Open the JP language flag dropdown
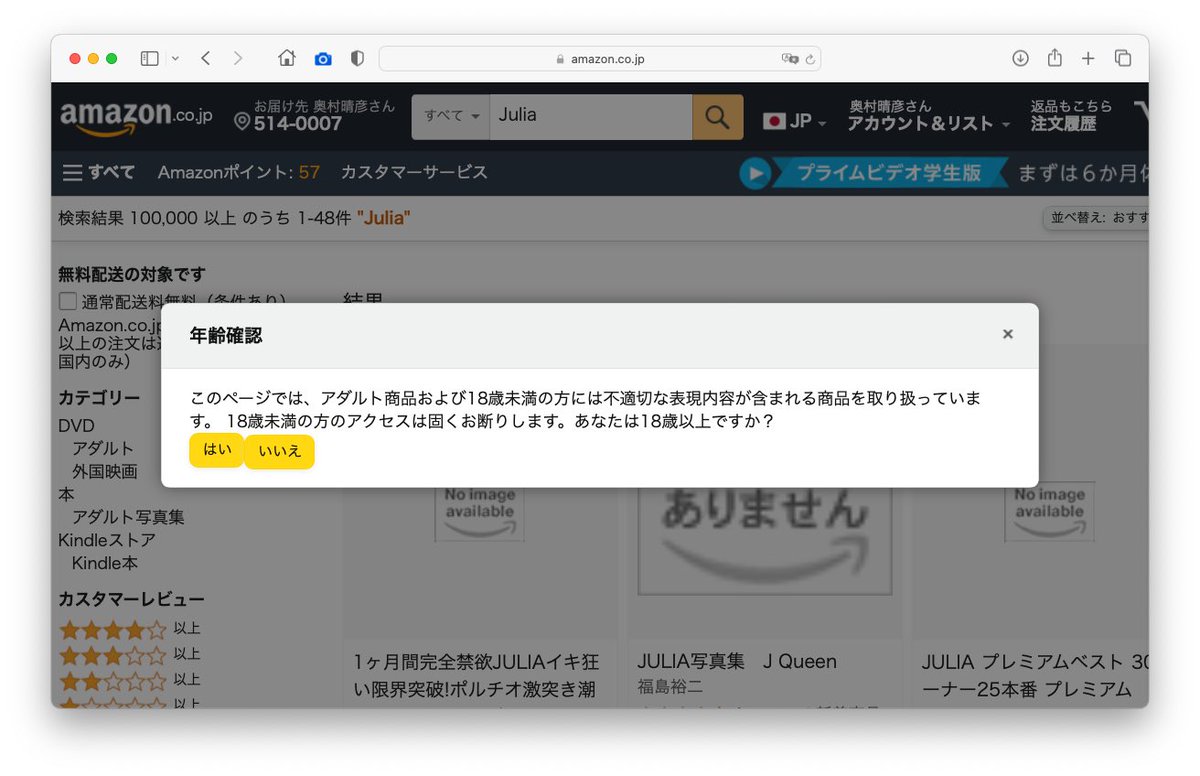The image size is (1200, 776). 795,121
